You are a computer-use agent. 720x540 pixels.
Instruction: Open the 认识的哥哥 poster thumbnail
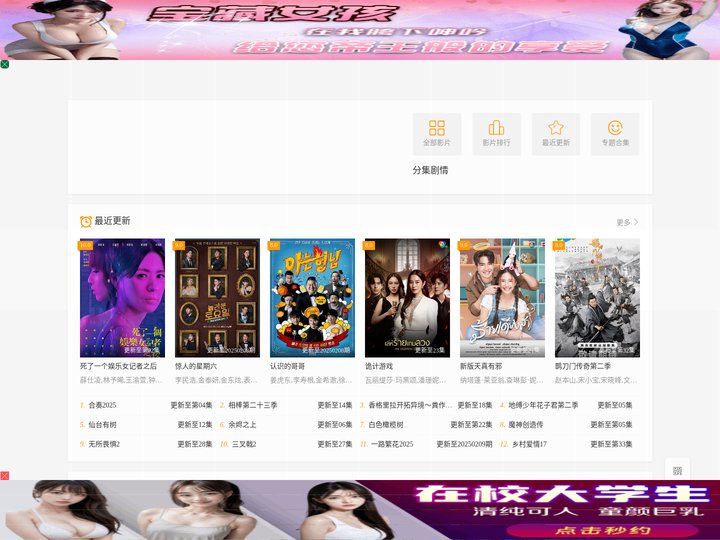(x=312, y=297)
